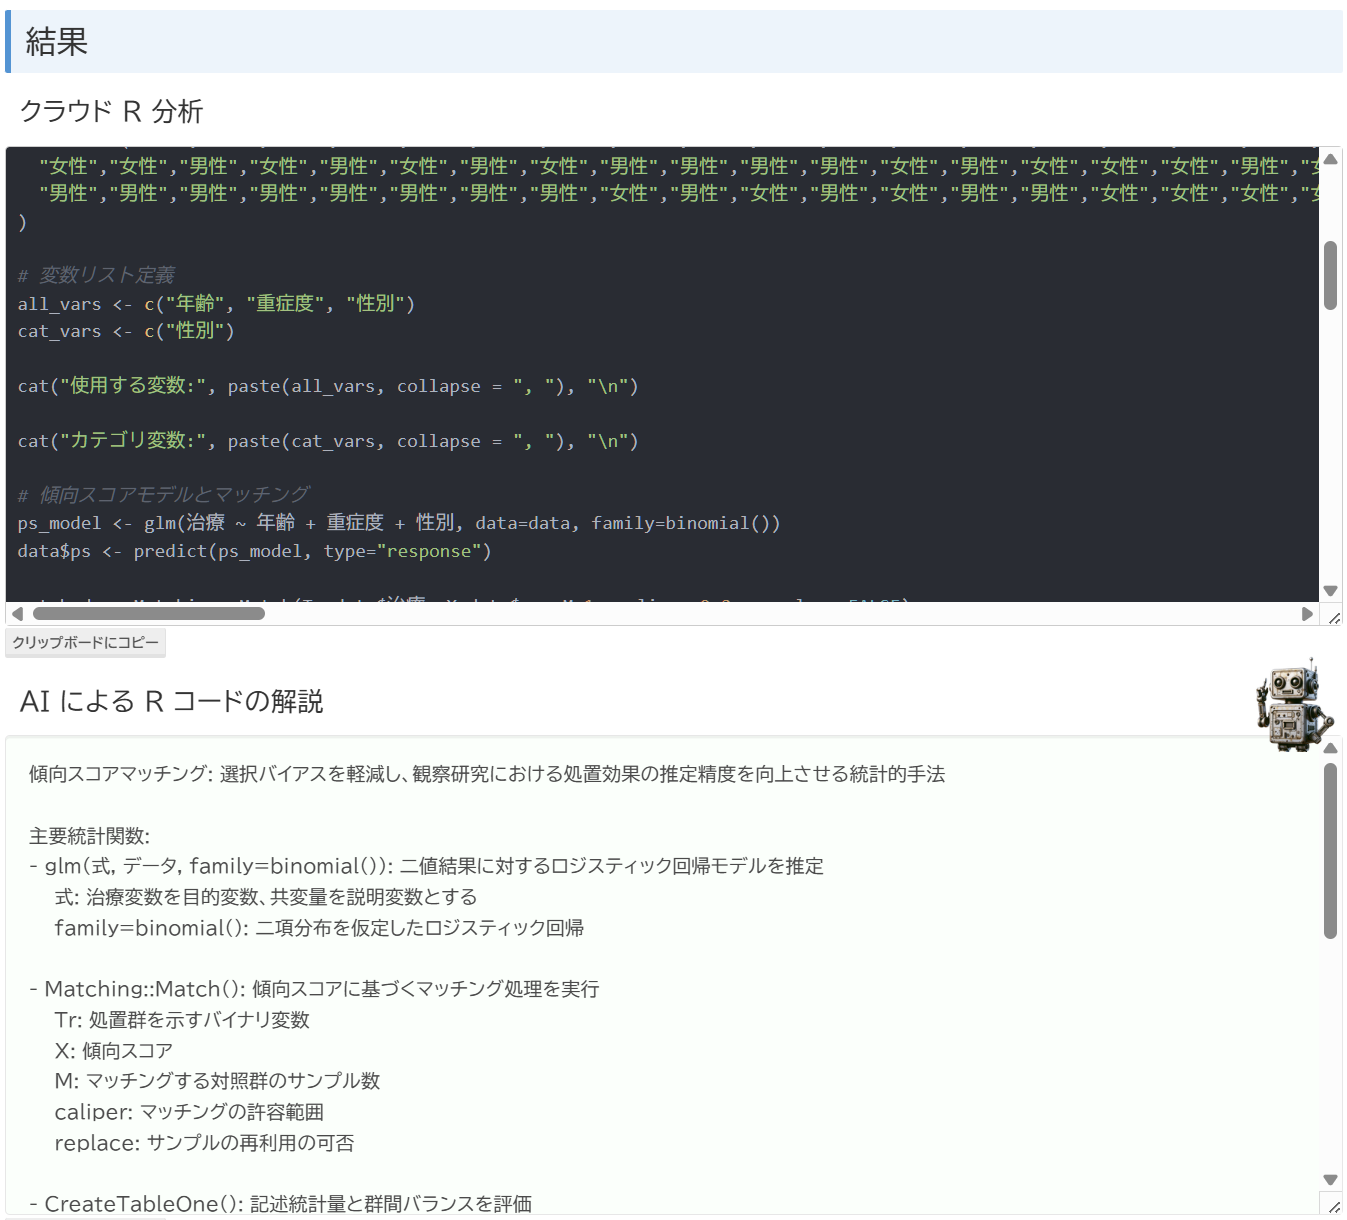The image size is (1347, 1220).
Task: Place cursor on the all_vars definition line
Action: tap(216, 304)
